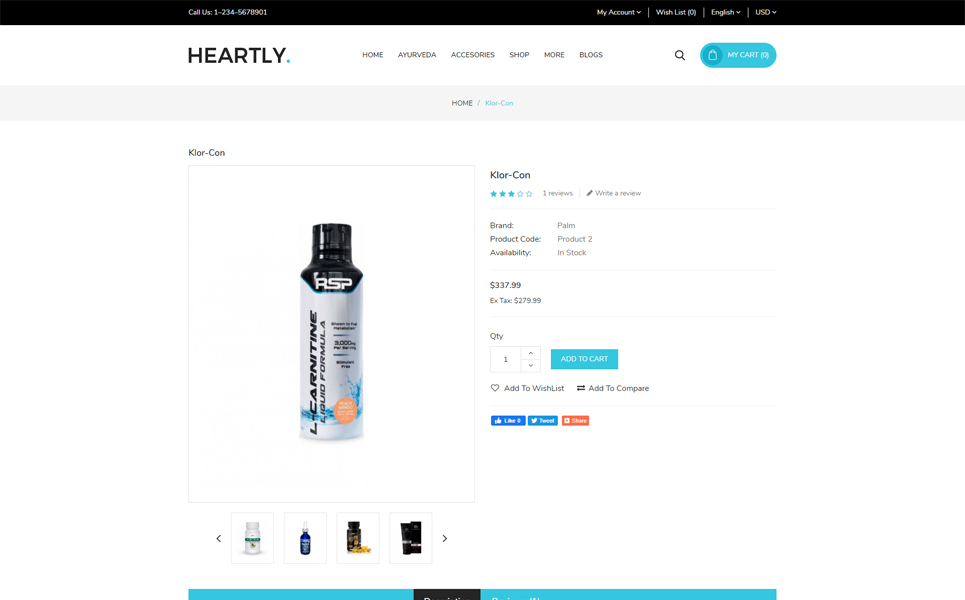Open the AYURVEDA menu item

(417, 55)
